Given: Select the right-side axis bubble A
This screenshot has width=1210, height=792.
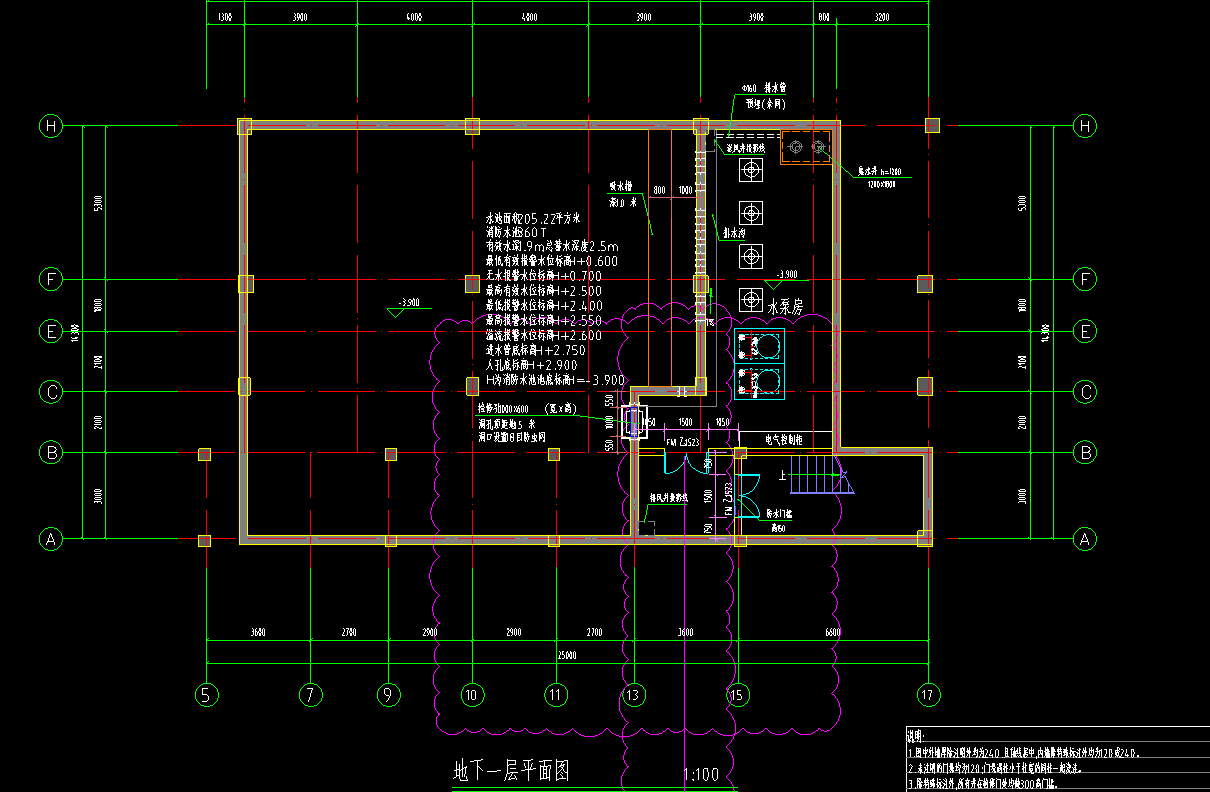Looking at the screenshot, I should coord(1083,539).
